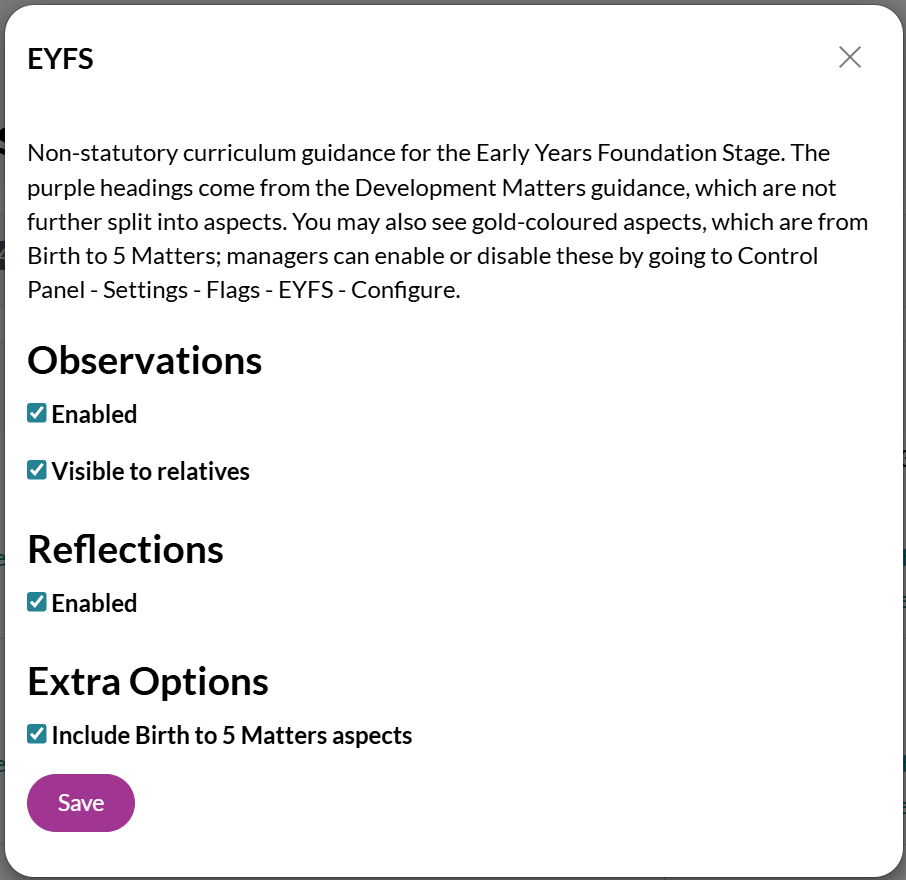This screenshot has height=880, width=906.
Task: Click the Enabled label under Reflections
Action: [94, 603]
